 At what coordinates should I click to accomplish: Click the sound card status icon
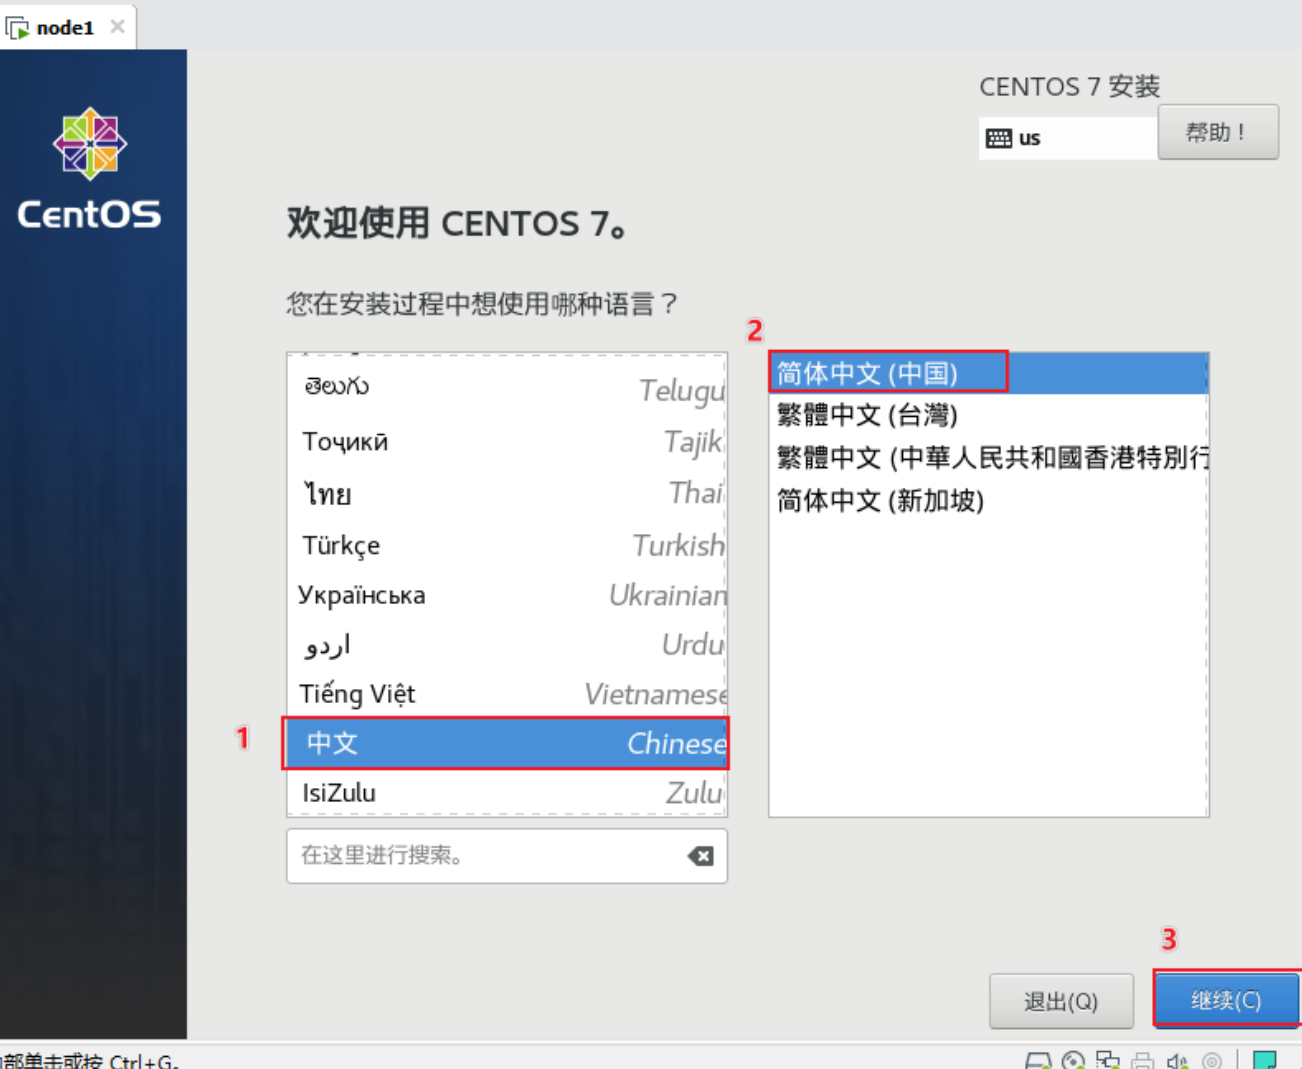(1178, 1061)
